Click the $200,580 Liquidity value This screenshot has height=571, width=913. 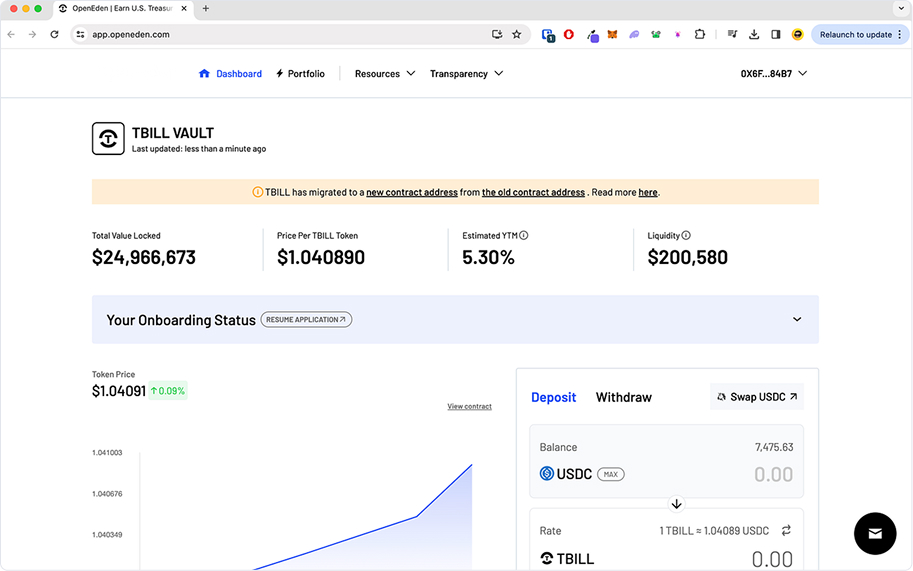click(x=688, y=257)
